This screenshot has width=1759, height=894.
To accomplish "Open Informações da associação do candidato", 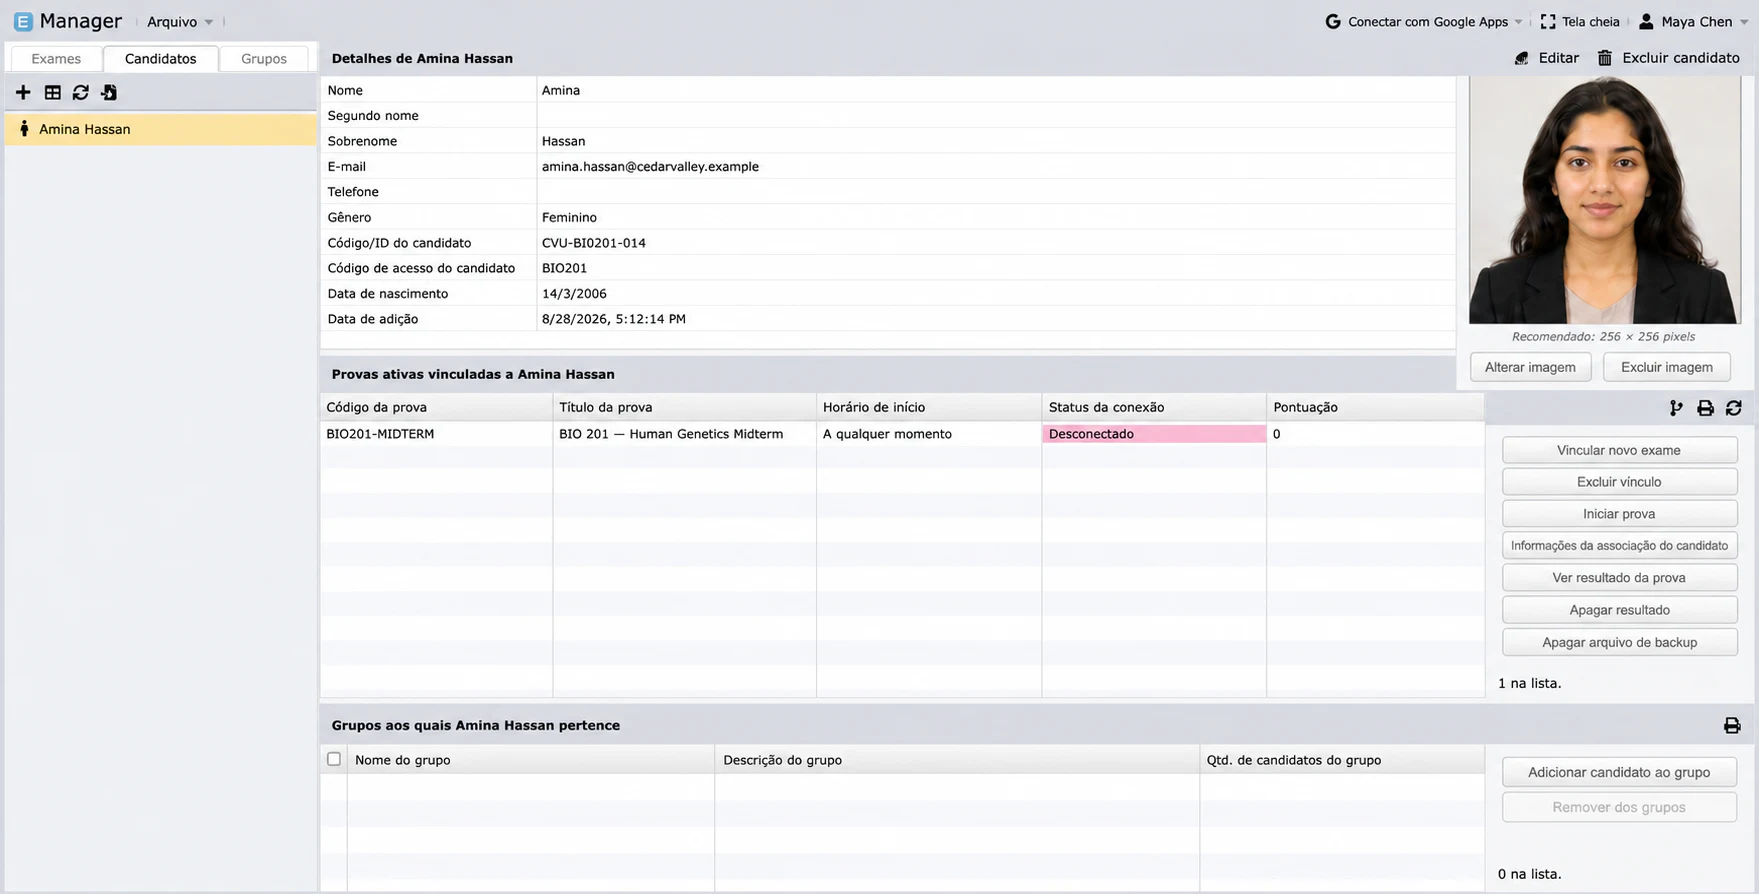I will point(1619,546).
